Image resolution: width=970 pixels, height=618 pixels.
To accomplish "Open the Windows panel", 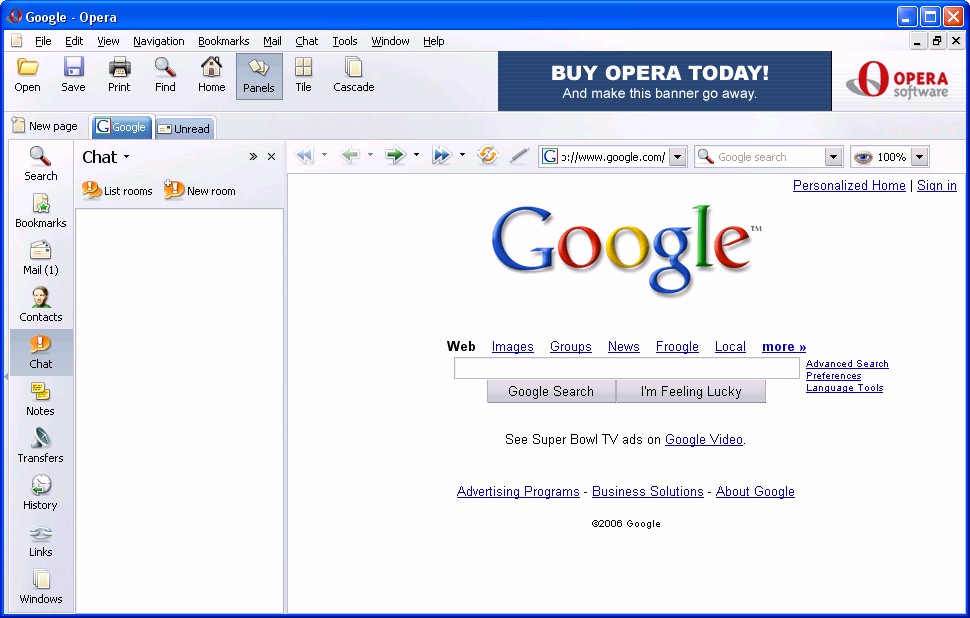I will pos(41,587).
